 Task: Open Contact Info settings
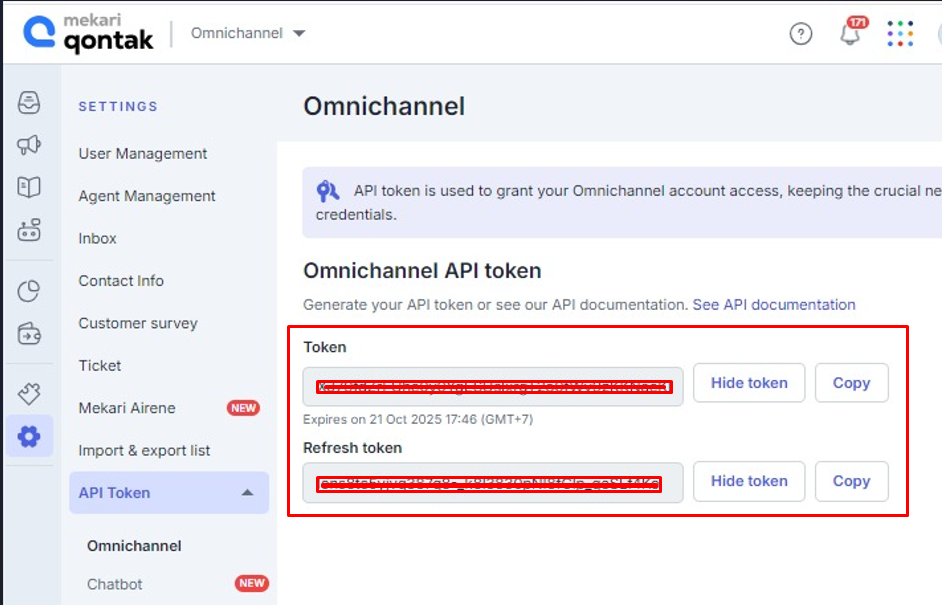121,281
